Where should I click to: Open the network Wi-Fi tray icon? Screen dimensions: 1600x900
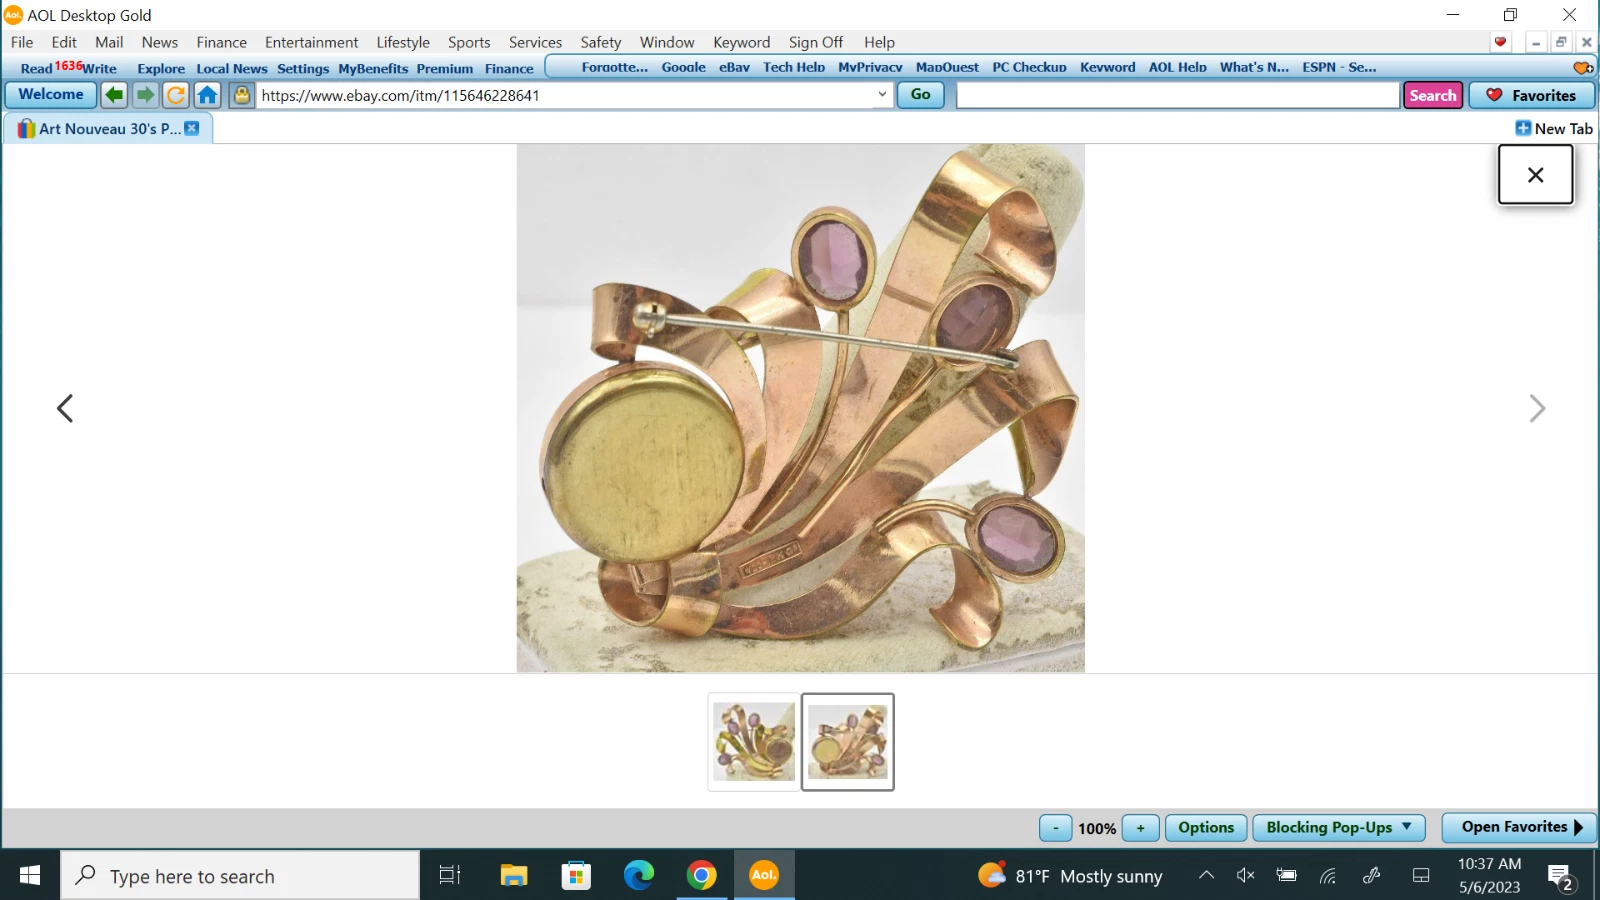point(1328,876)
